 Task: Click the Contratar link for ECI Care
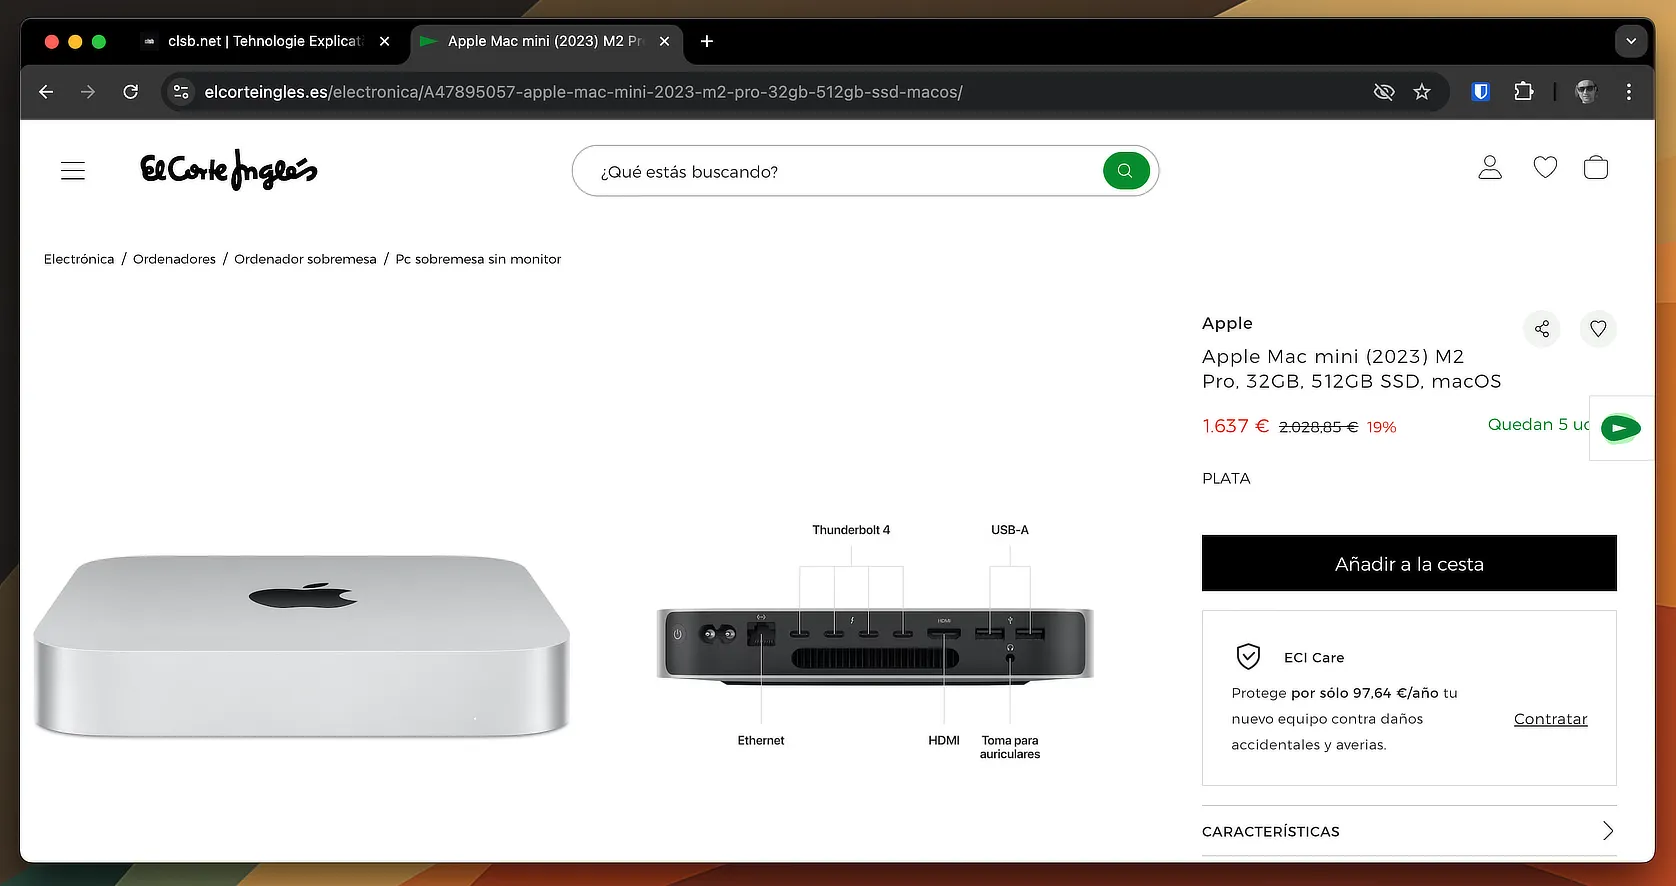(1550, 719)
